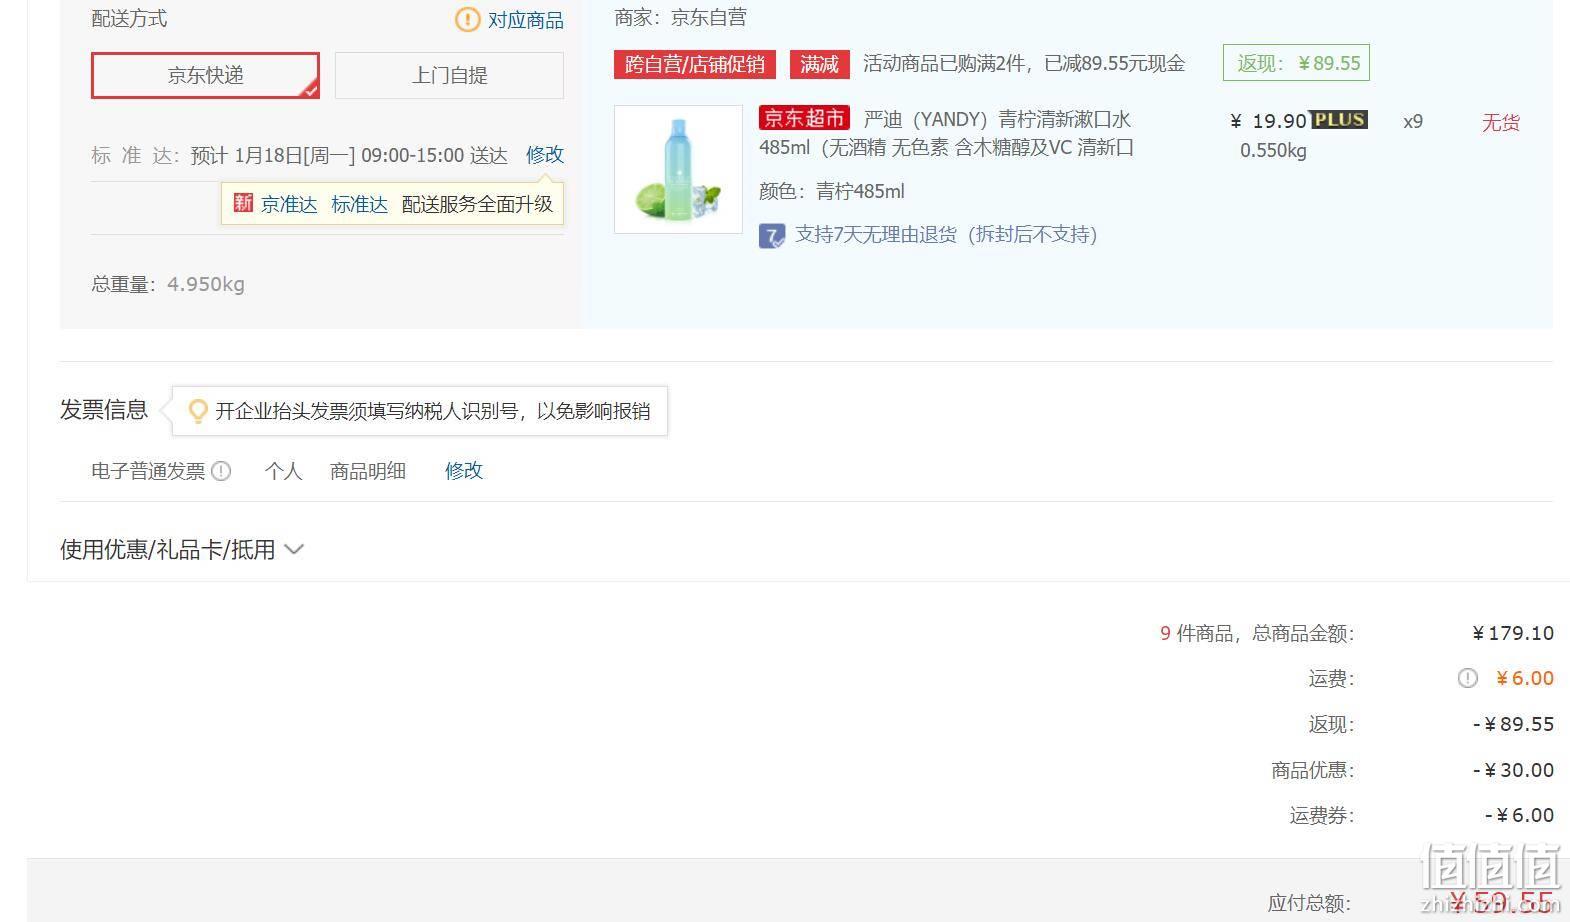
Task: Select 上门自提 pickup option
Action: pyautogui.click(x=449, y=75)
